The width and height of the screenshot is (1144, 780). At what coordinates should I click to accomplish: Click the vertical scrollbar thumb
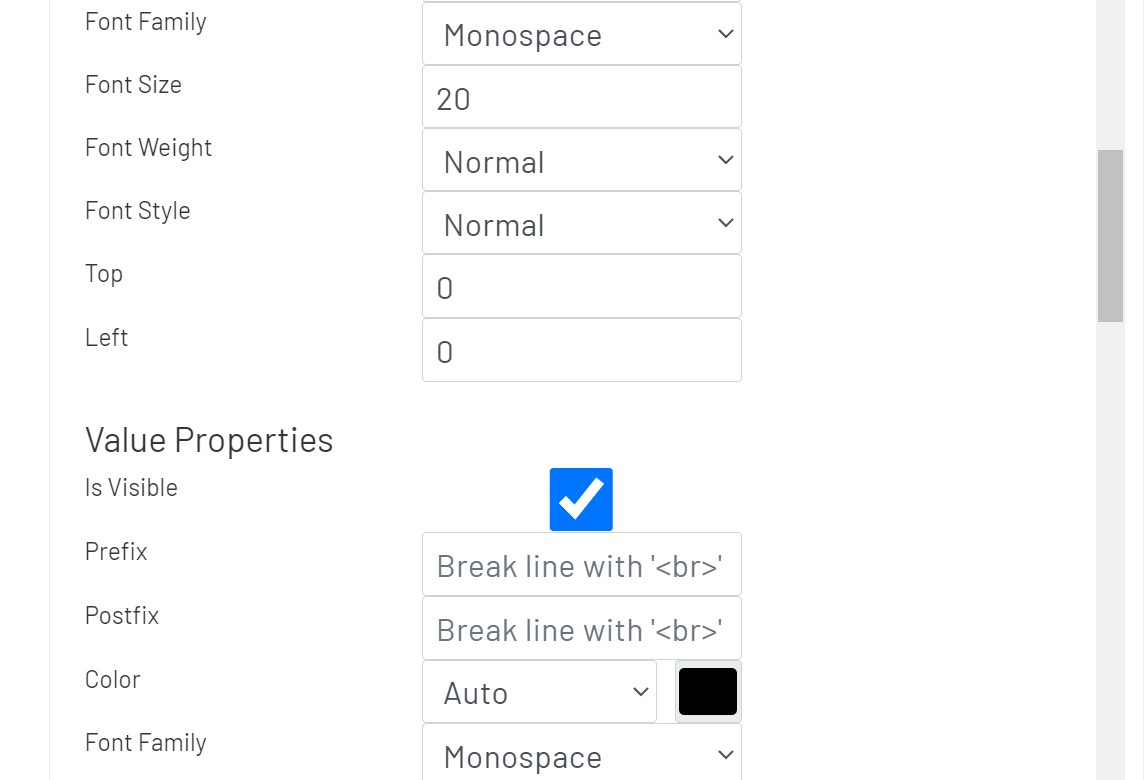tap(1110, 236)
